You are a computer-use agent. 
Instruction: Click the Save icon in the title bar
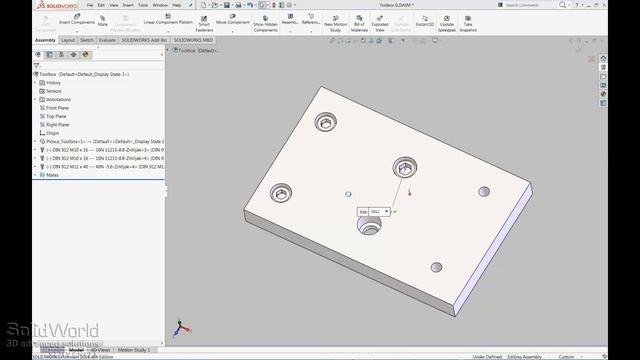tap(227, 5)
